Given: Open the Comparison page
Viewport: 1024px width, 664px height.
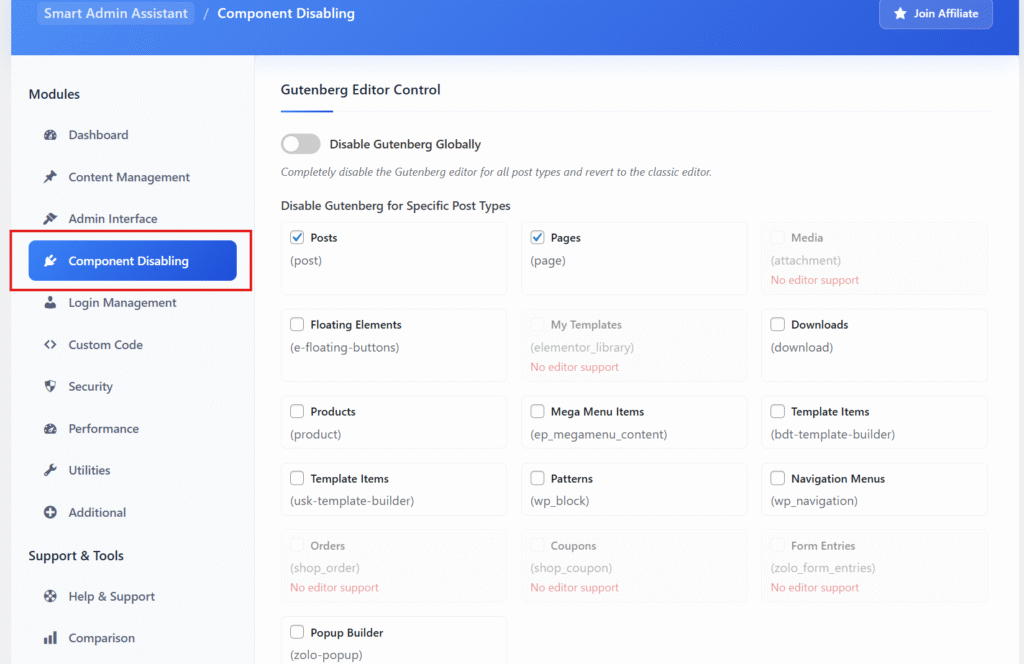Looking at the screenshot, I should coord(133,638).
